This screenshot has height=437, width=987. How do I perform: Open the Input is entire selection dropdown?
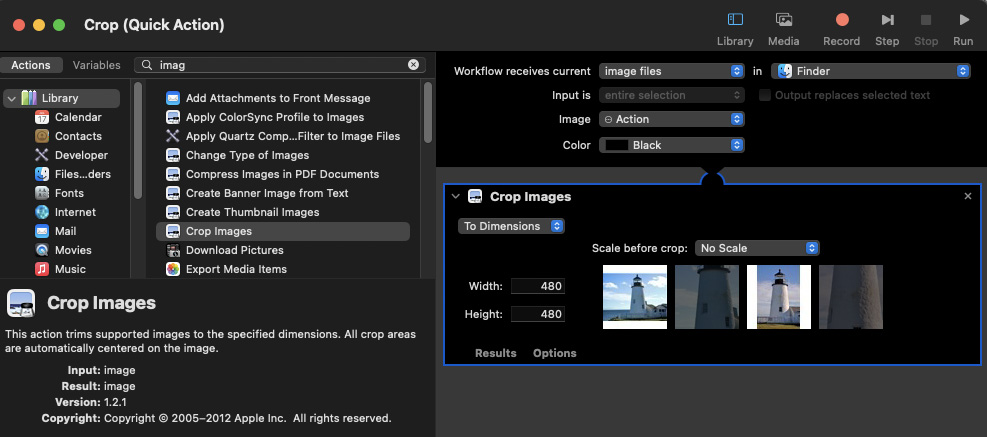(x=672, y=95)
